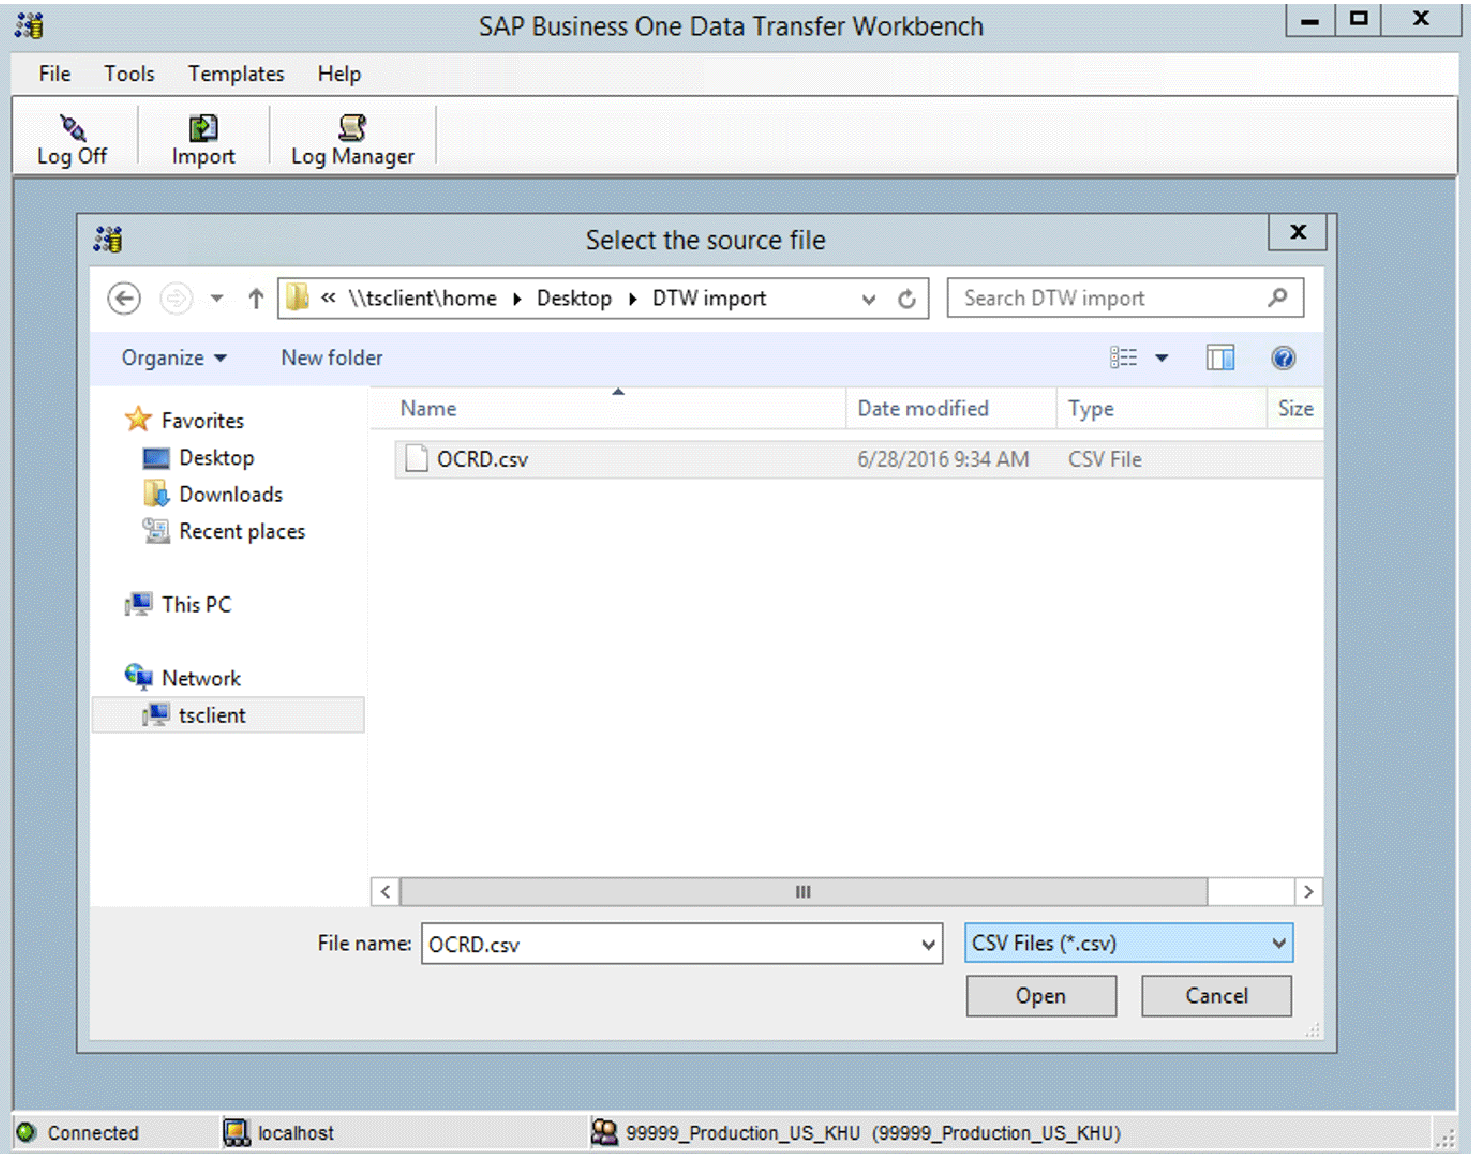The height and width of the screenshot is (1154, 1473).
Task: Click the OCRD.csv file icon
Action: pyautogui.click(x=416, y=459)
